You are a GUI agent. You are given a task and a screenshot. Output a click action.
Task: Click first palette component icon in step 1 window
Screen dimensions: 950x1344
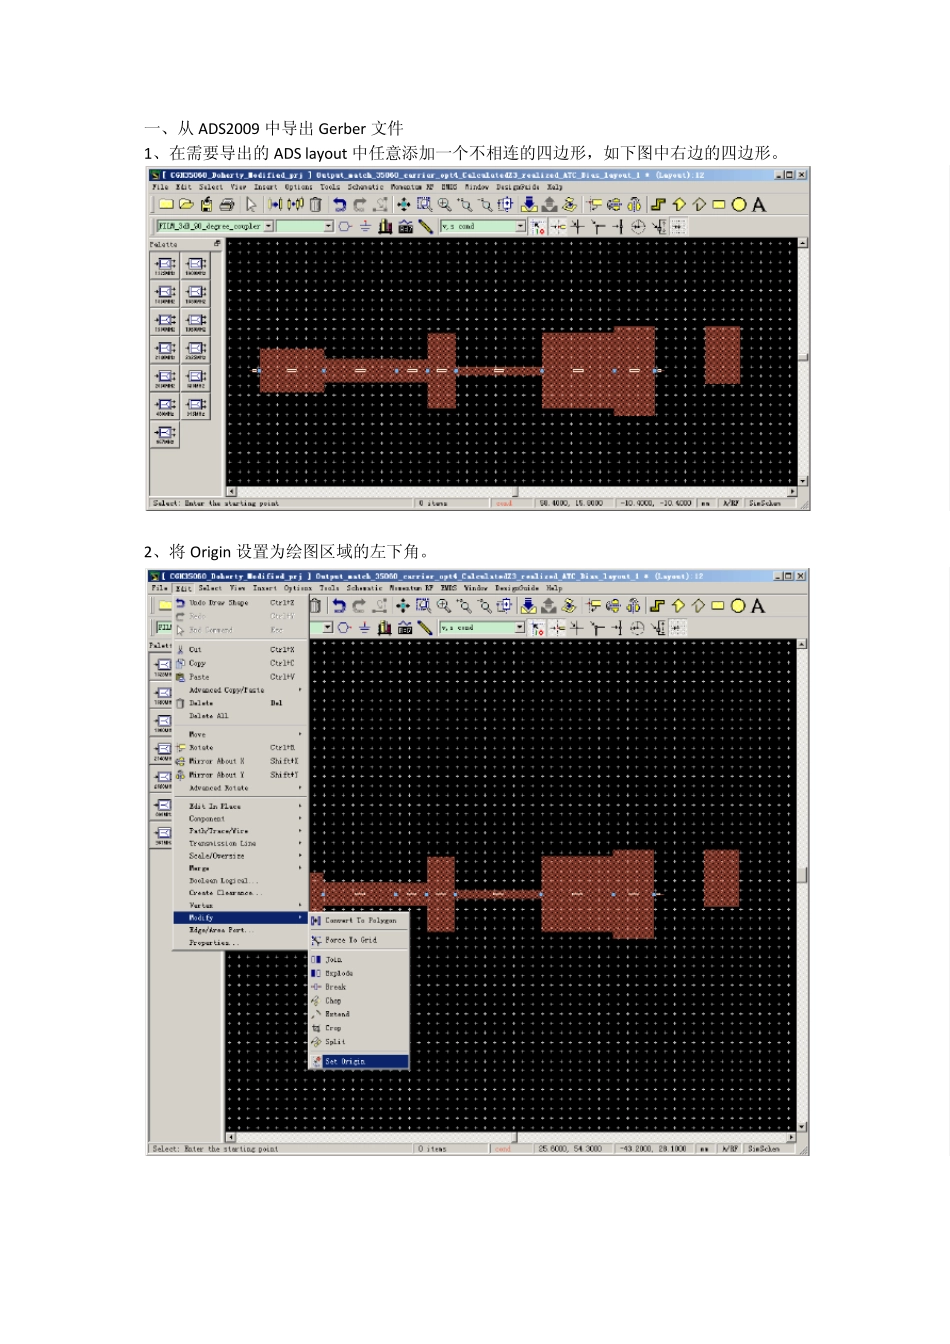click(x=165, y=266)
